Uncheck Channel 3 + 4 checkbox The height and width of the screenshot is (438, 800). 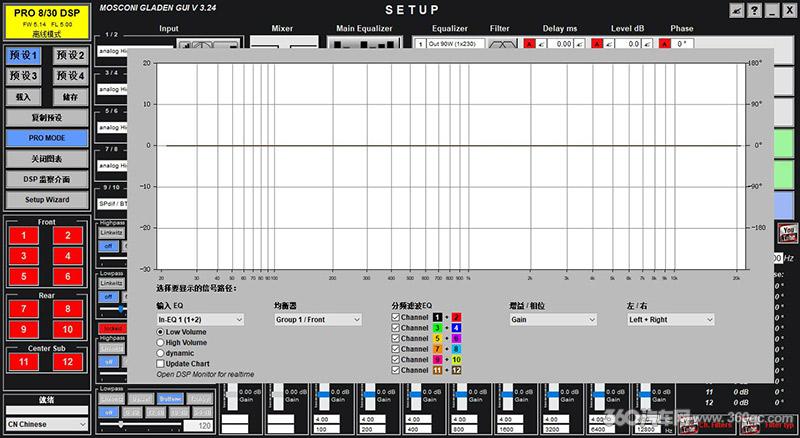tap(395, 328)
